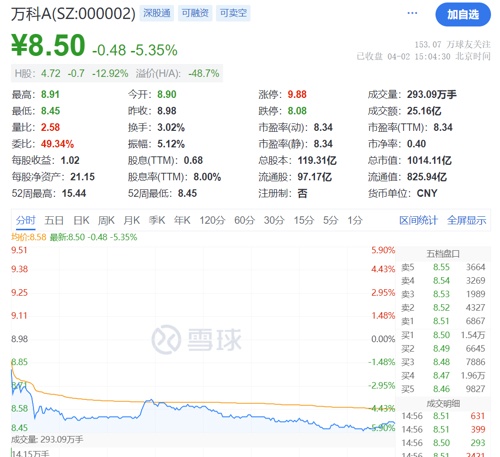Open the 区间统计 link
500x457 pixels.
418,220
